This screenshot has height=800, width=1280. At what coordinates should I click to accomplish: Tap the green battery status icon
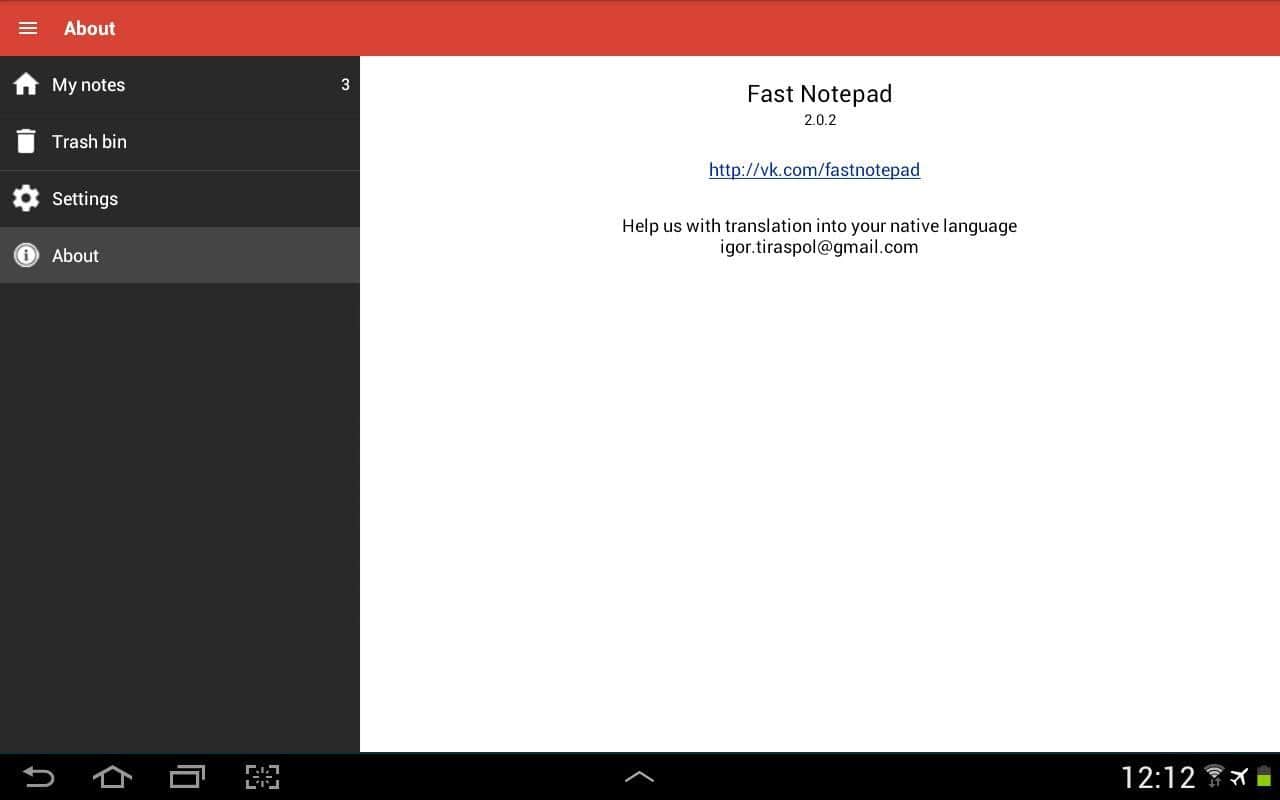pyautogui.click(x=1264, y=777)
